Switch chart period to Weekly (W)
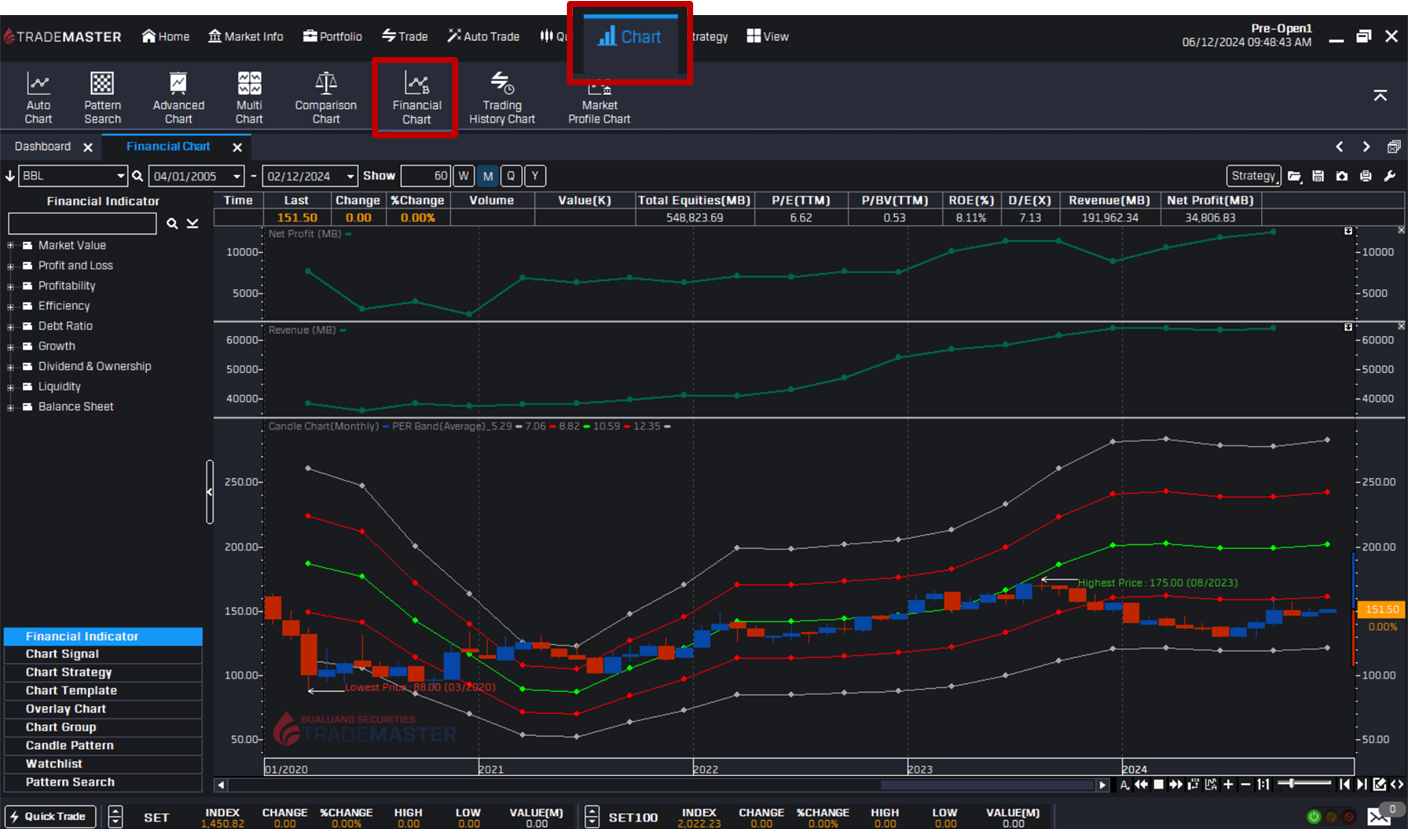 point(463,176)
